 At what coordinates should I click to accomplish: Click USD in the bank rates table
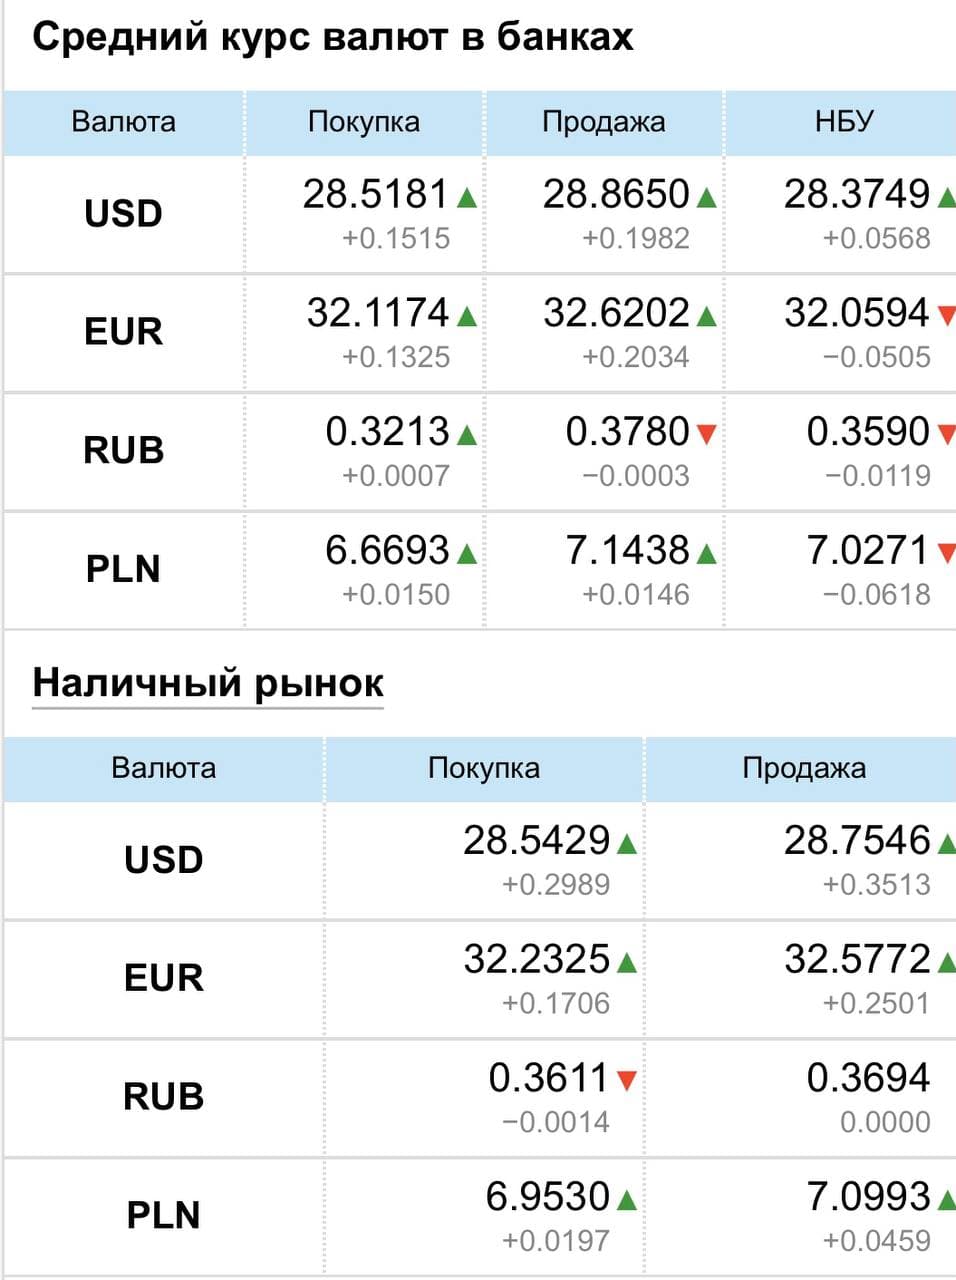[123, 214]
